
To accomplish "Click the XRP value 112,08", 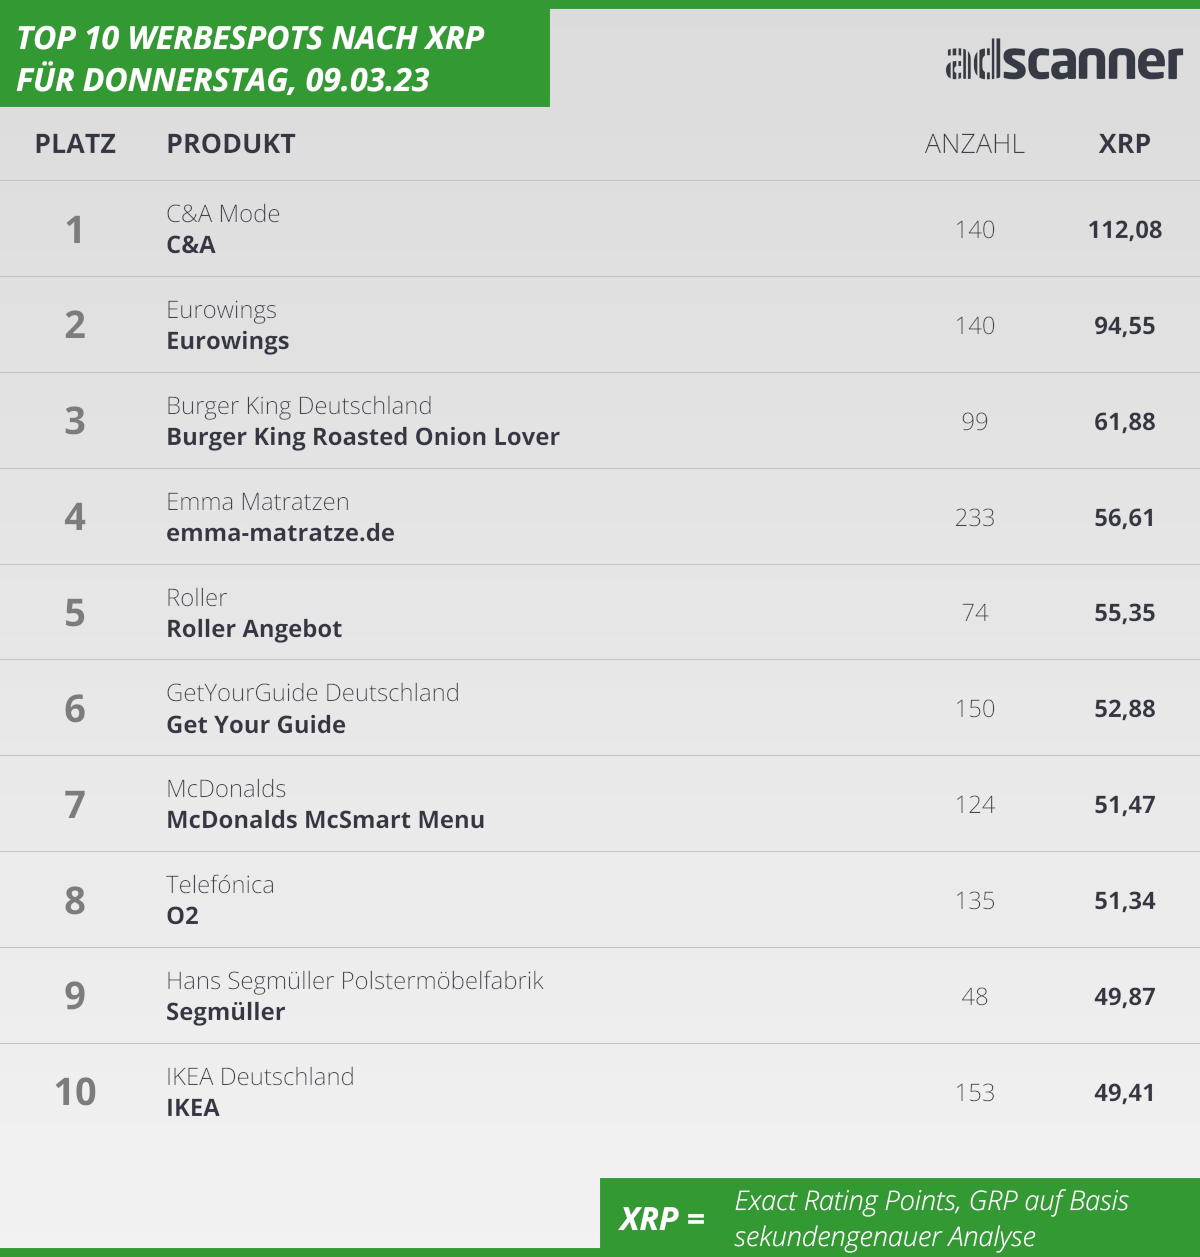I will tap(1125, 230).
